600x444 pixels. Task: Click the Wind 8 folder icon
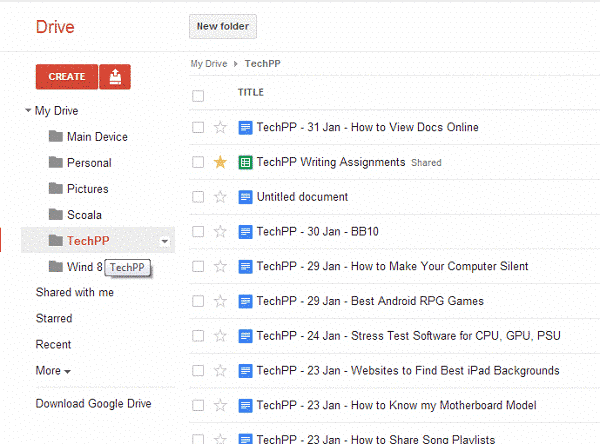click(x=56, y=266)
